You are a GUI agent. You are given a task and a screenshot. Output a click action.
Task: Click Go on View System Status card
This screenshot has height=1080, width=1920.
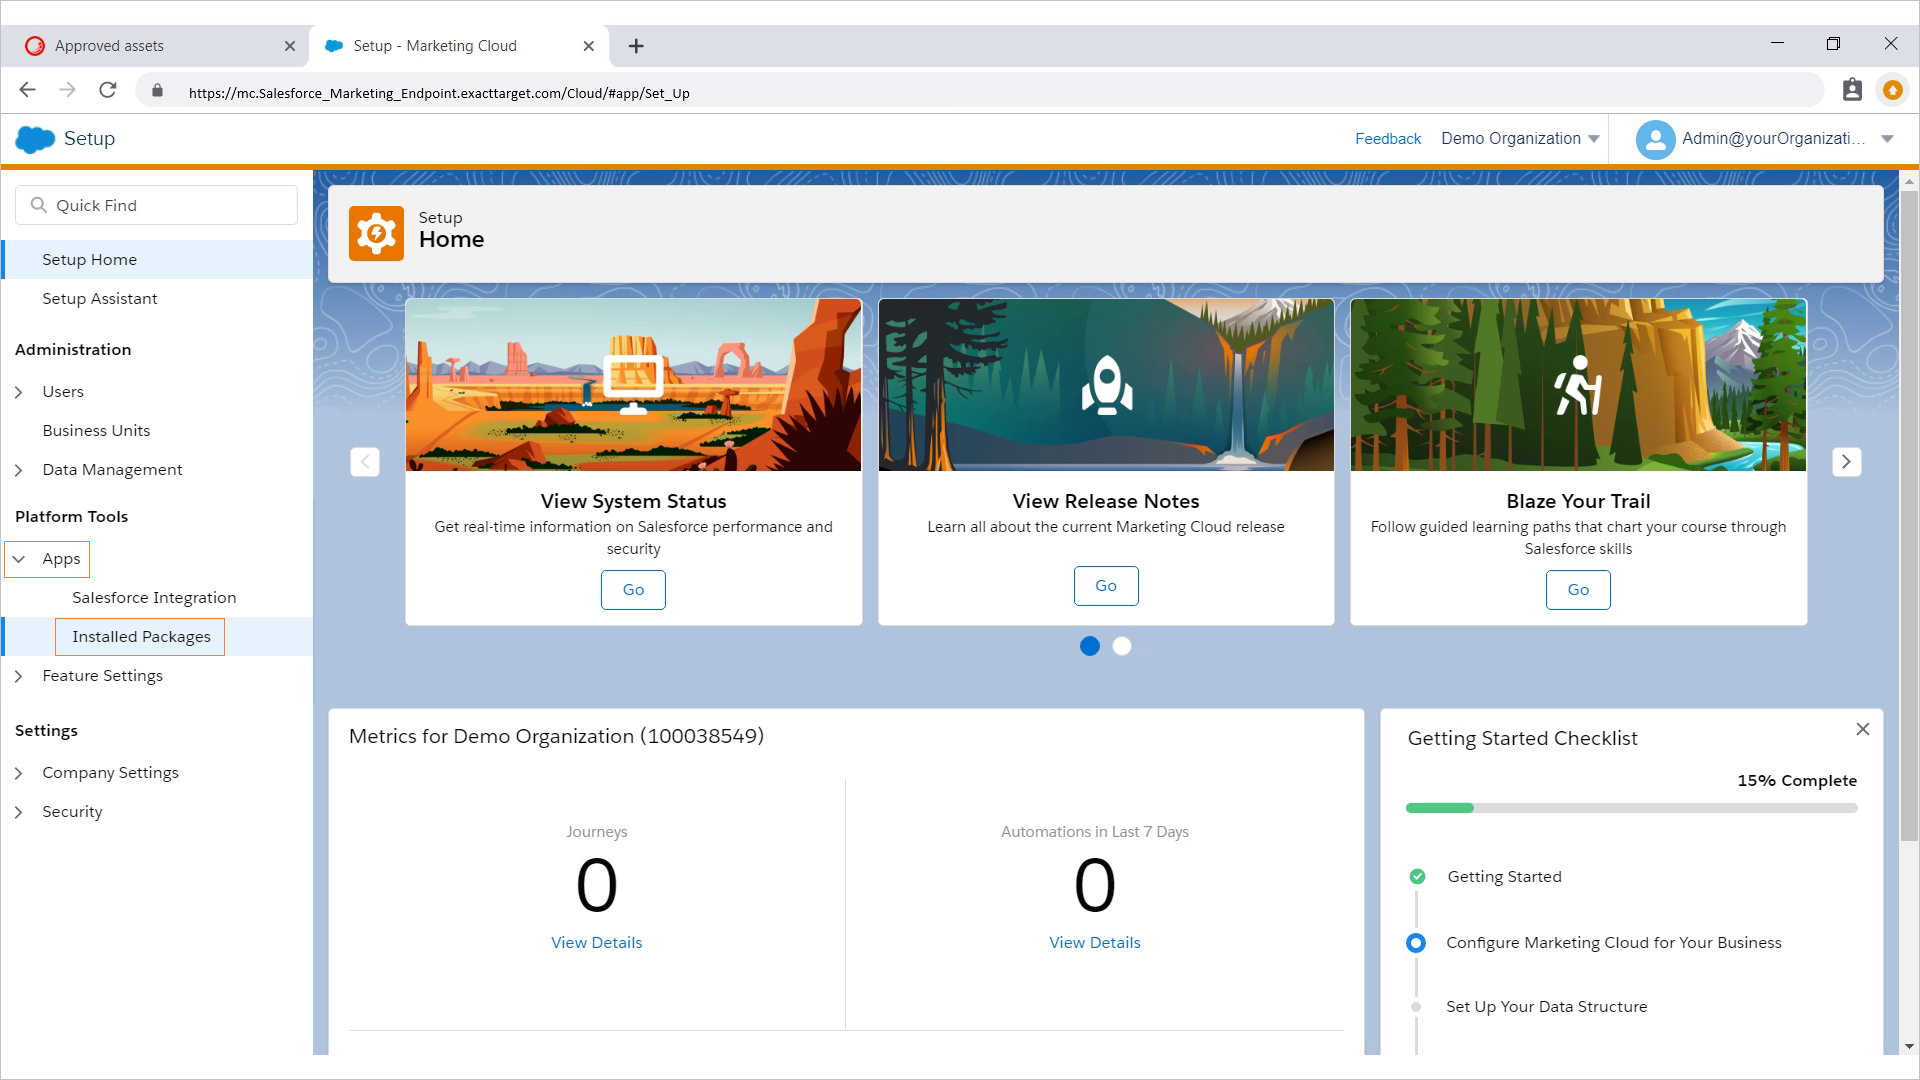click(633, 590)
